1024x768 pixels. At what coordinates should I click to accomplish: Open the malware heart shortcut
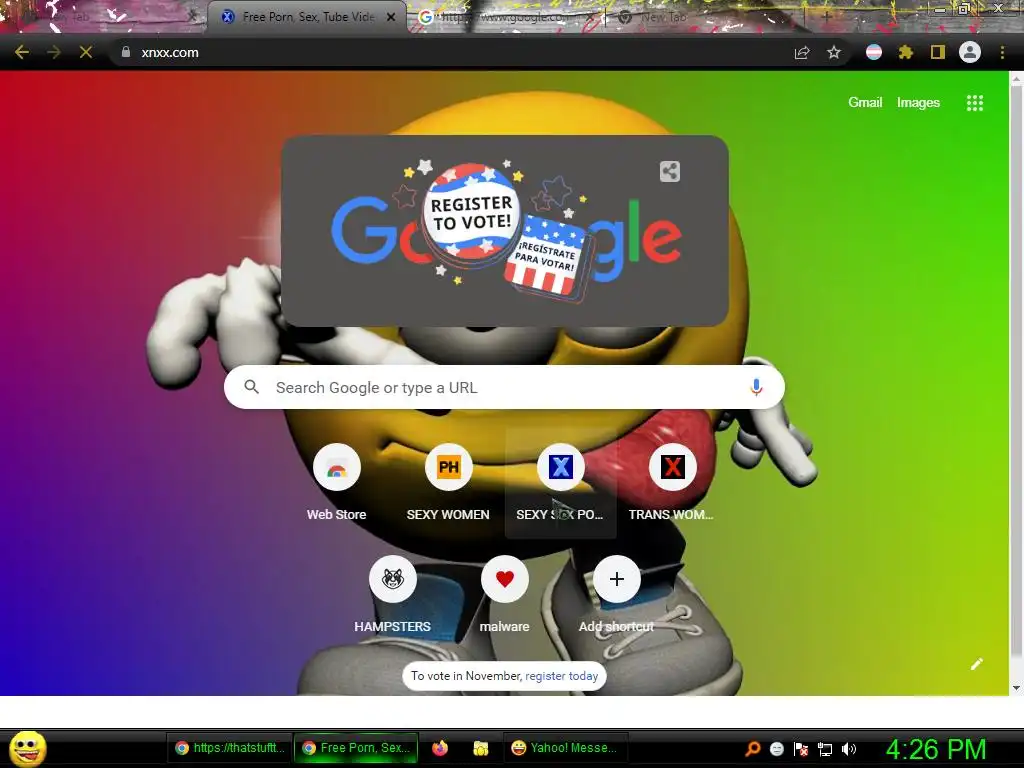pos(505,594)
